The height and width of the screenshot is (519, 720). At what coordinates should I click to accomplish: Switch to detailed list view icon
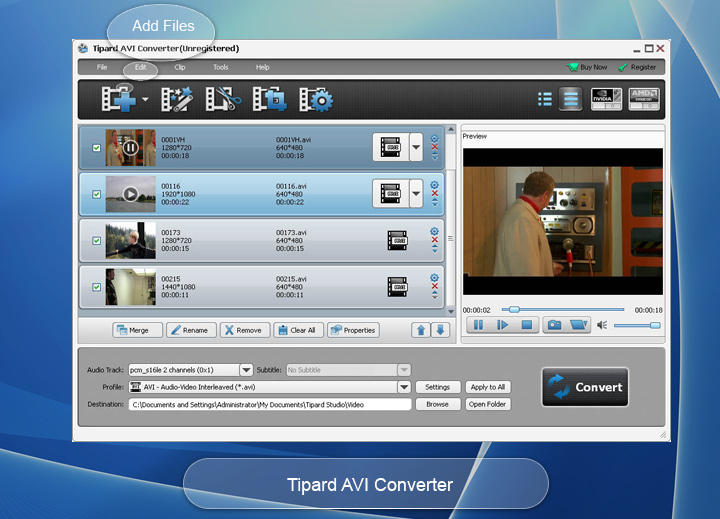pyautogui.click(x=545, y=99)
